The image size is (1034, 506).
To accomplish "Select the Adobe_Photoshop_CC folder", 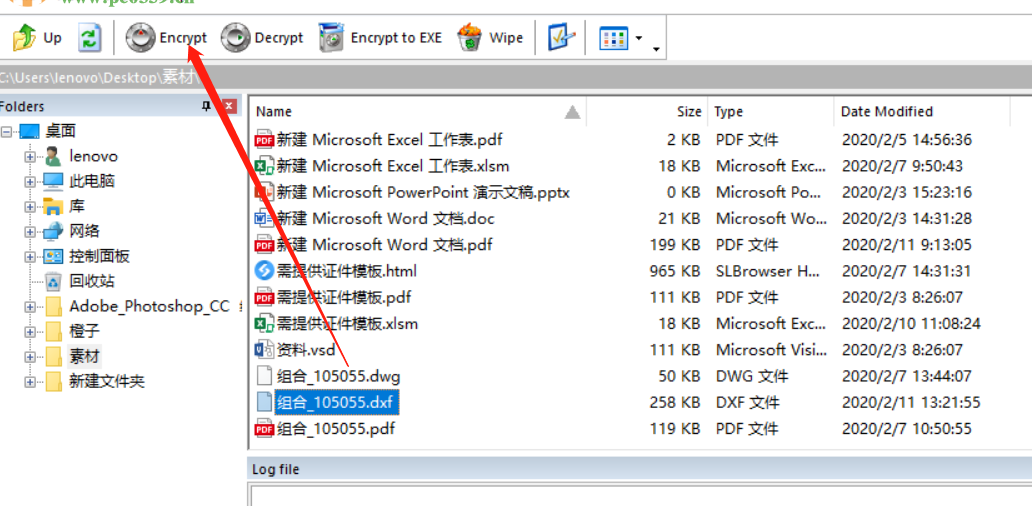I will coord(149,307).
